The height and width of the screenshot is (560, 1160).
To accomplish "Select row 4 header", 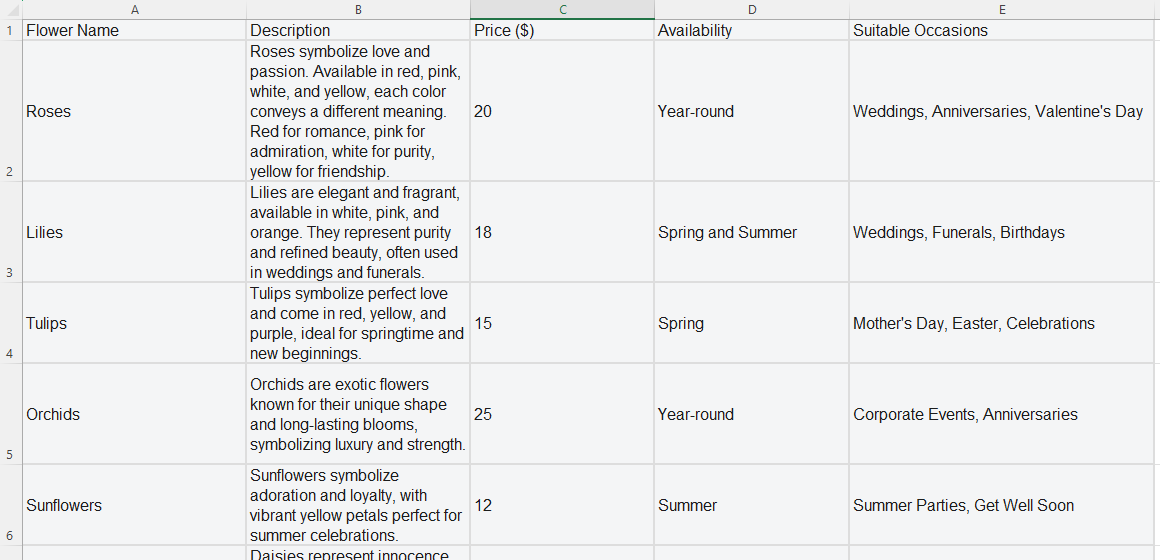I will (10, 323).
